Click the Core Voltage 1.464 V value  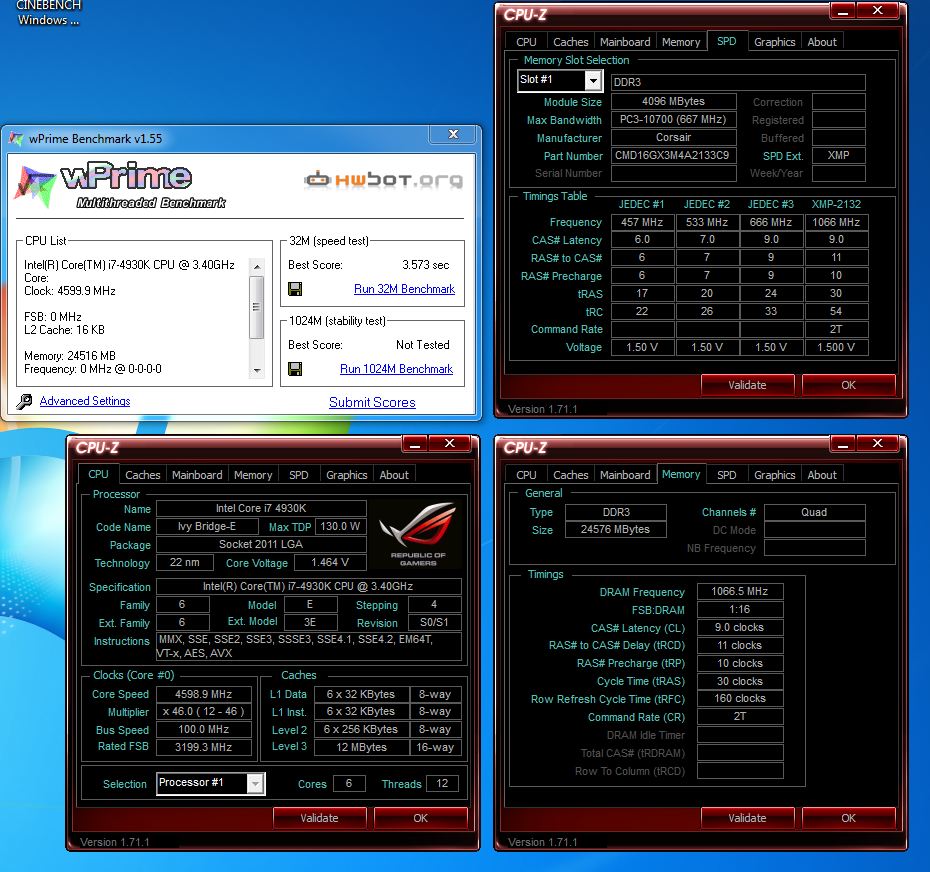point(330,562)
